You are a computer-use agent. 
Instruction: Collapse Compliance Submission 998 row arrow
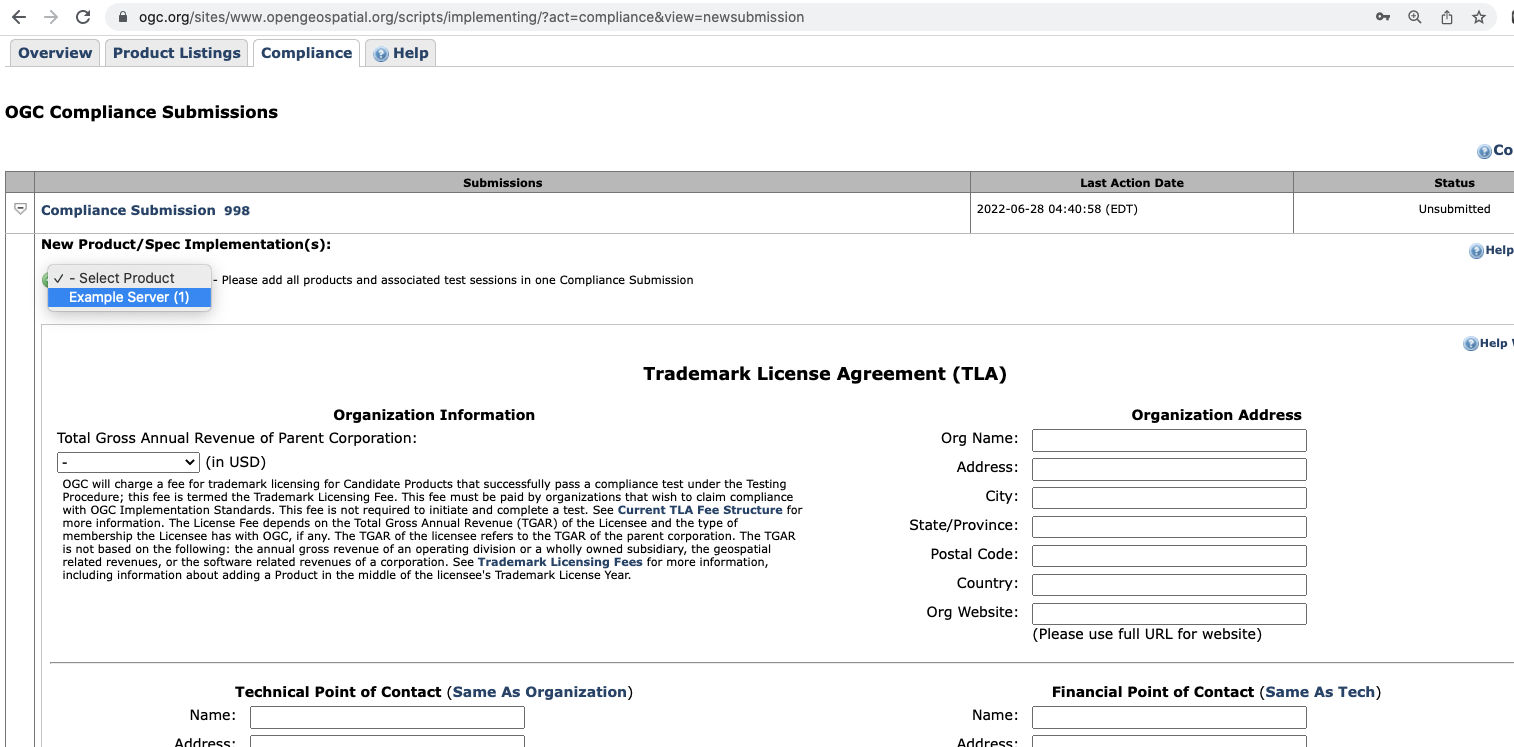pyautogui.click(x=20, y=209)
